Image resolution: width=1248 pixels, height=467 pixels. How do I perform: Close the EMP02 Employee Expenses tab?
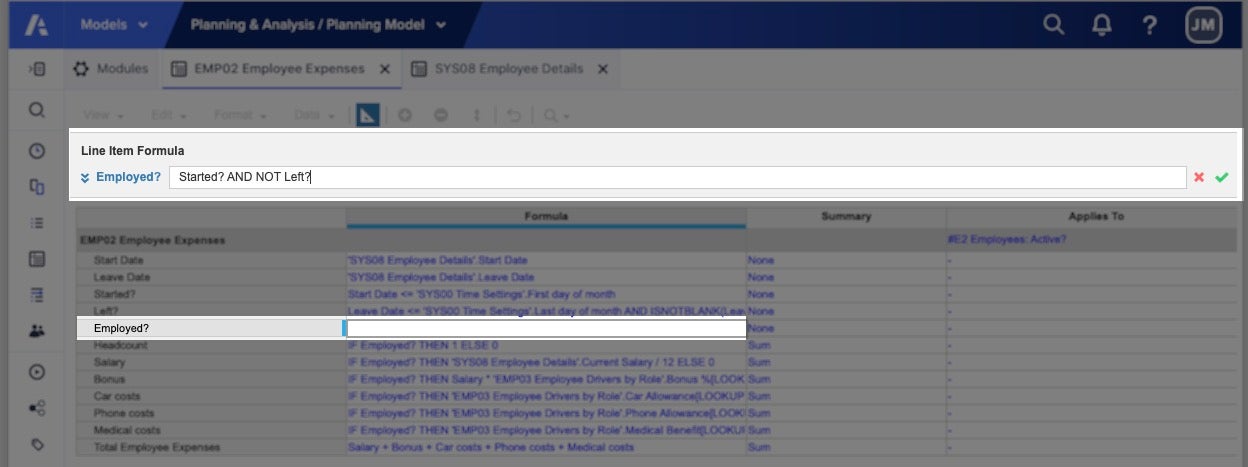click(x=385, y=69)
